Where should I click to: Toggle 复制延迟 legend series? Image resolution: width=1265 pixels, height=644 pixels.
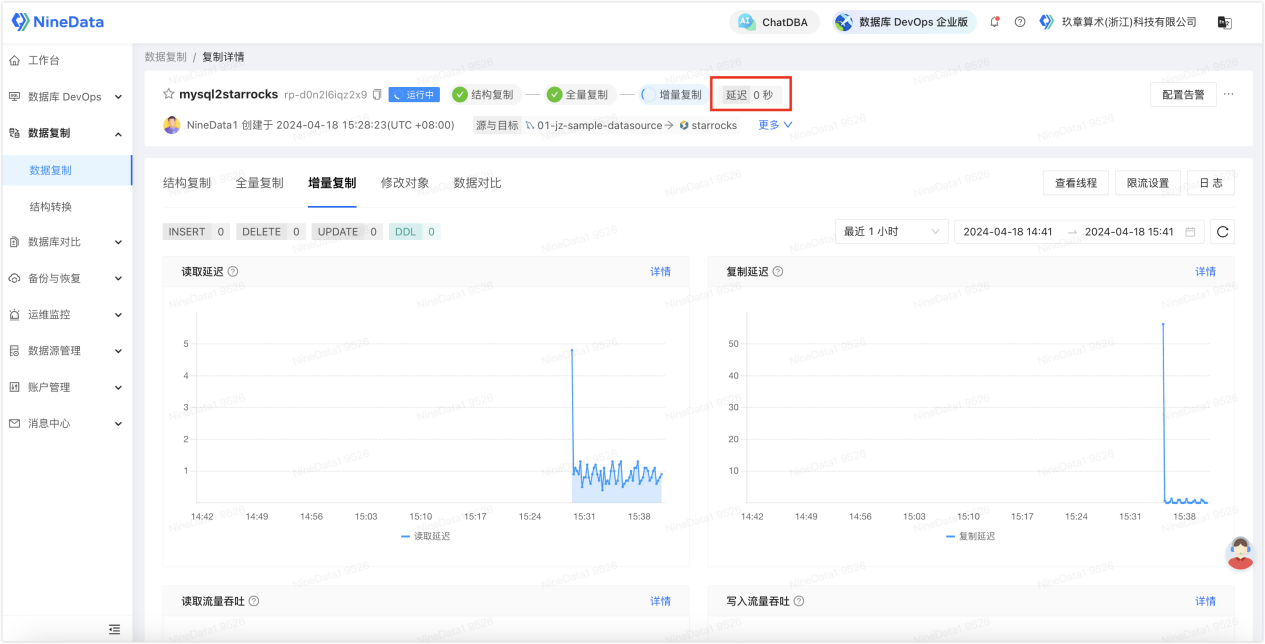[971, 536]
